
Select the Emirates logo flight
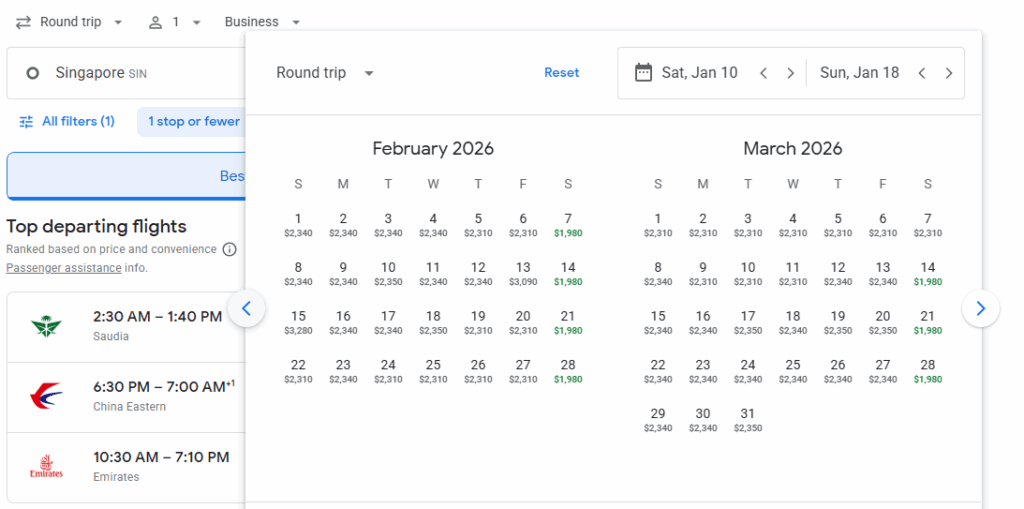pos(47,467)
